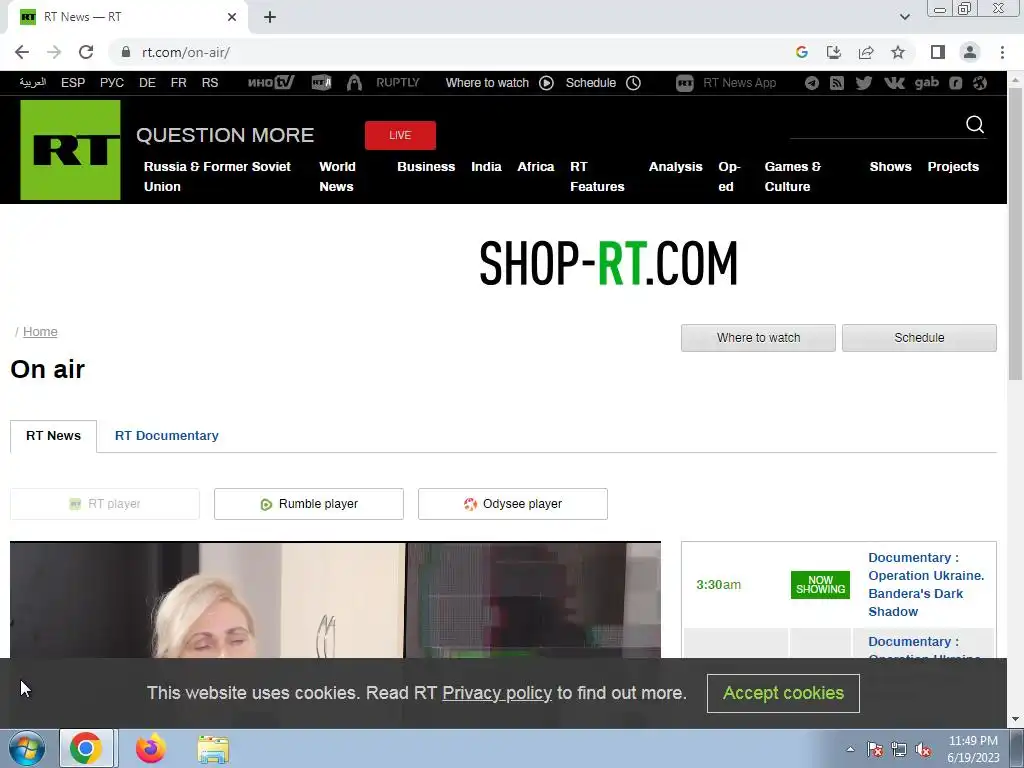The image size is (1024, 768).
Task: Open Privacy policy link
Action: click(x=497, y=693)
